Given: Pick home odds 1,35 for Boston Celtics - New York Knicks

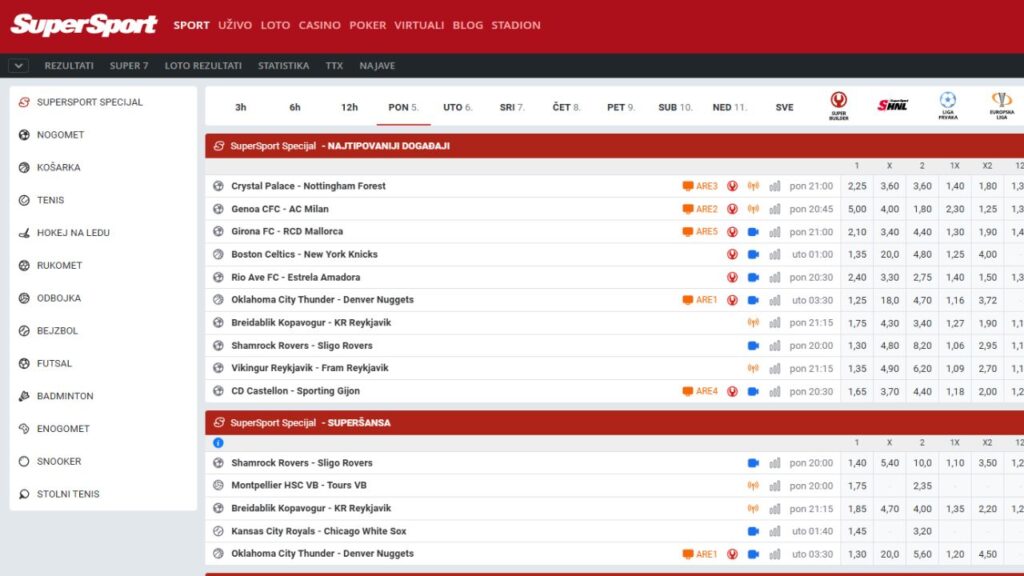Looking at the screenshot, I should 857,255.
